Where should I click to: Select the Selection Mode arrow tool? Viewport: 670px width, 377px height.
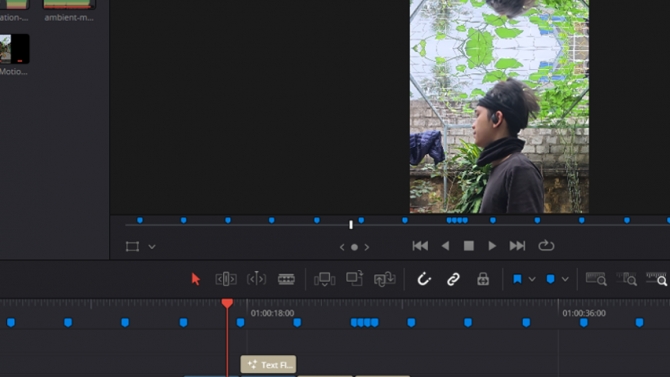tap(196, 279)
